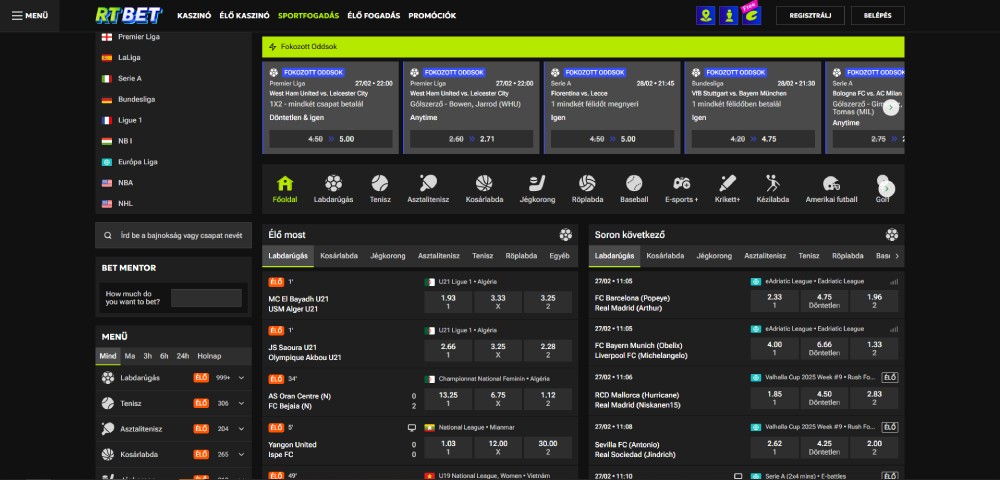Image resolution: width=1000 pixels, height=480 pixels.
Task: Go to Élő Fogadás section
Action: click(374, 16)
